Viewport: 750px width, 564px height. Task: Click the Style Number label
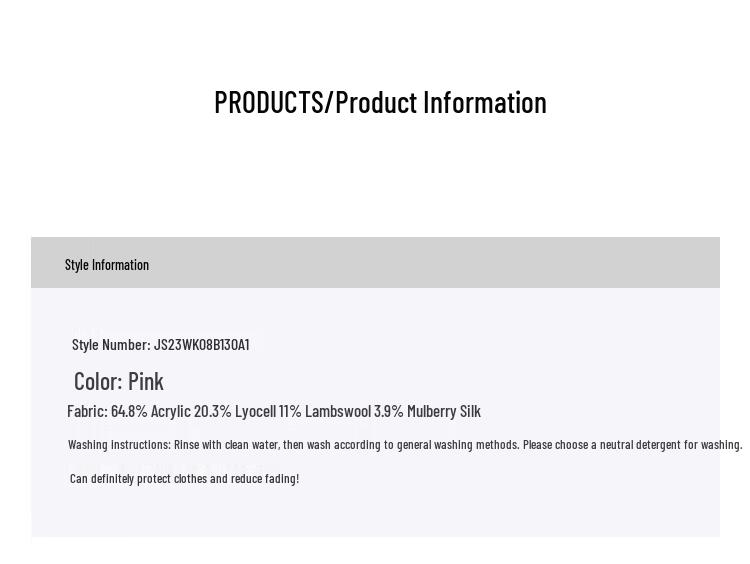[x=111, y=345]
